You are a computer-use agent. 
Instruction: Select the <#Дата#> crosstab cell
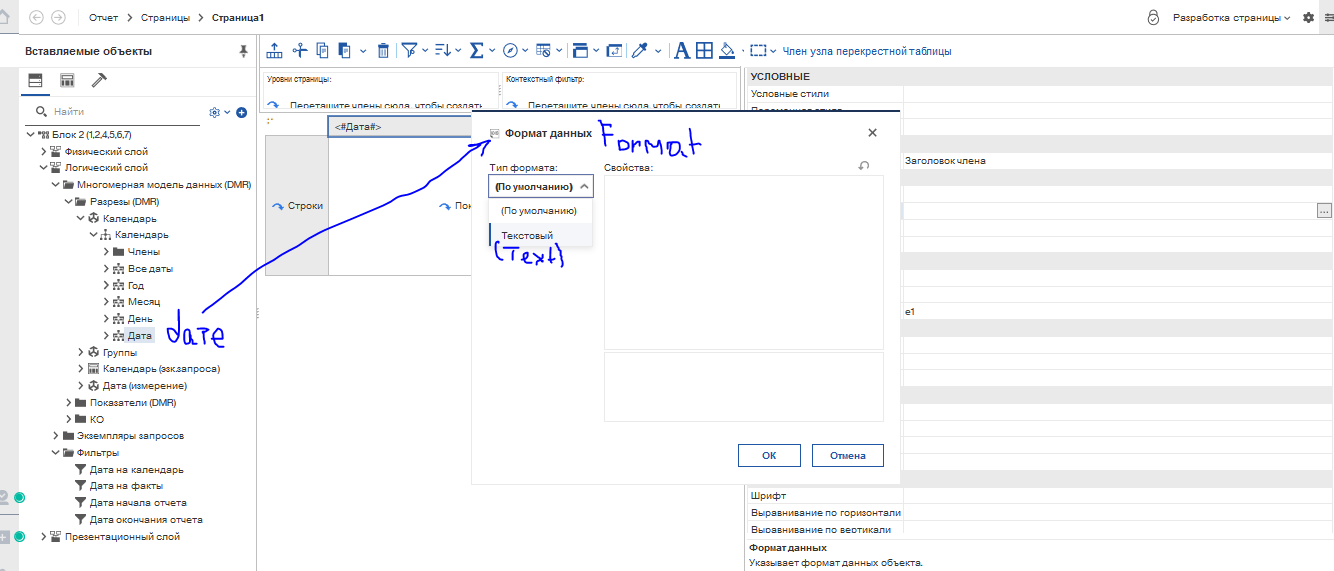click(400, 126)
